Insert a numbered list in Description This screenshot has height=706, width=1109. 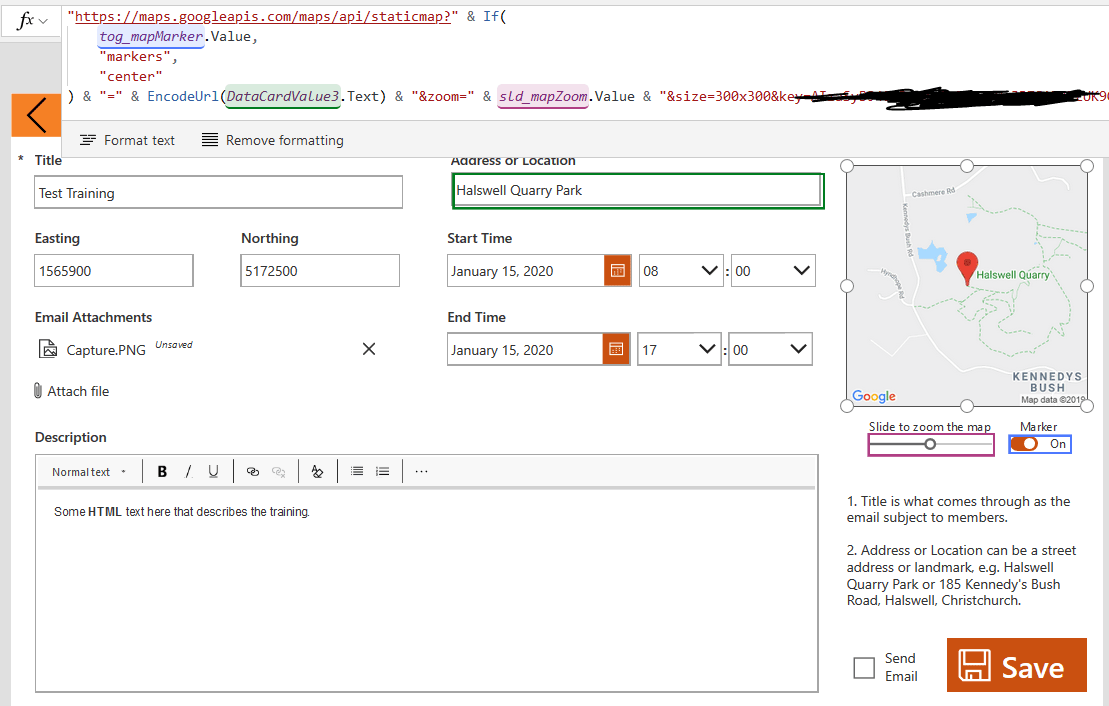point(382,472)
